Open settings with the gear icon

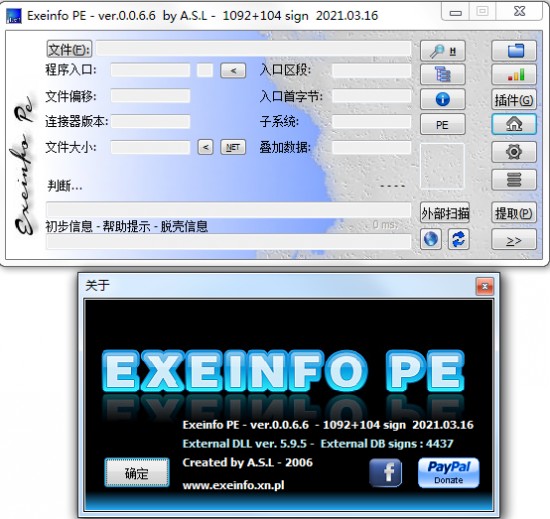point(514,152)
